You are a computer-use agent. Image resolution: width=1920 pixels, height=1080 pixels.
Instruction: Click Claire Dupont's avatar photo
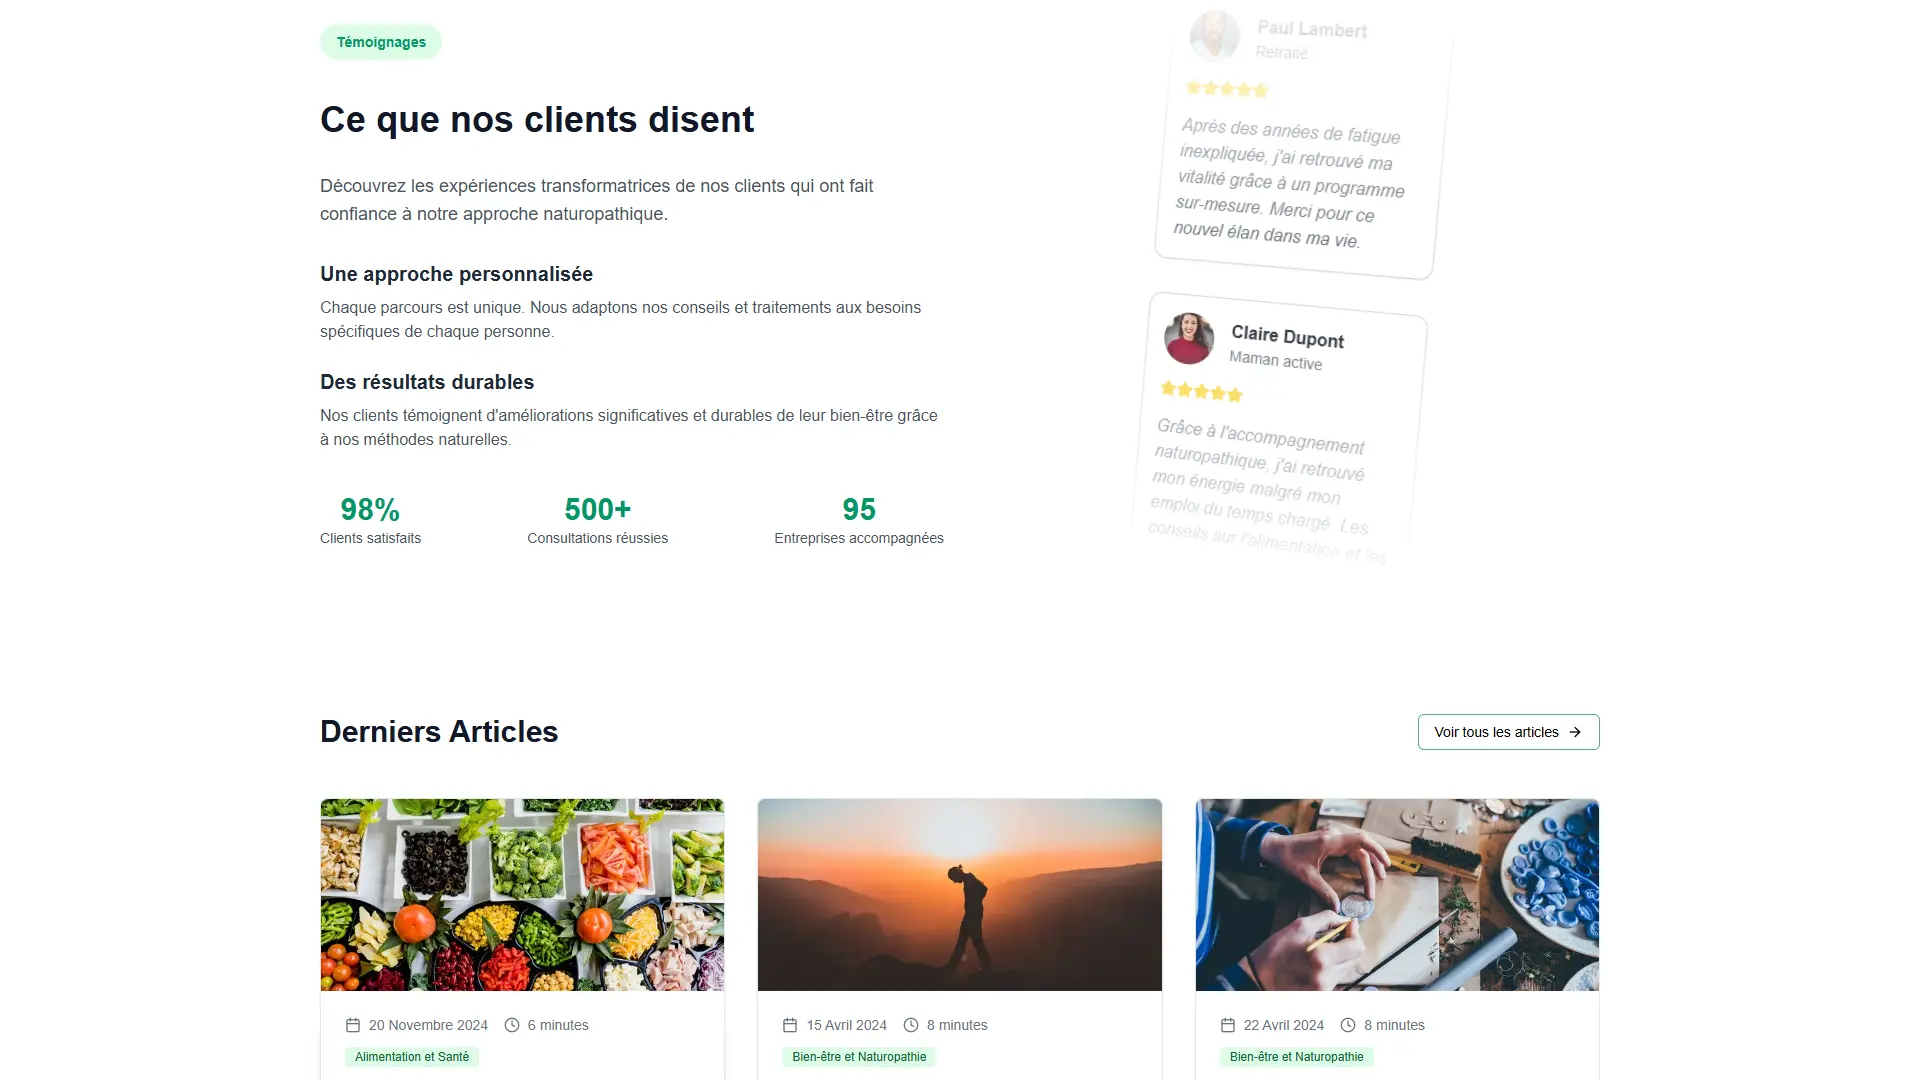(x=1189, y=338)
